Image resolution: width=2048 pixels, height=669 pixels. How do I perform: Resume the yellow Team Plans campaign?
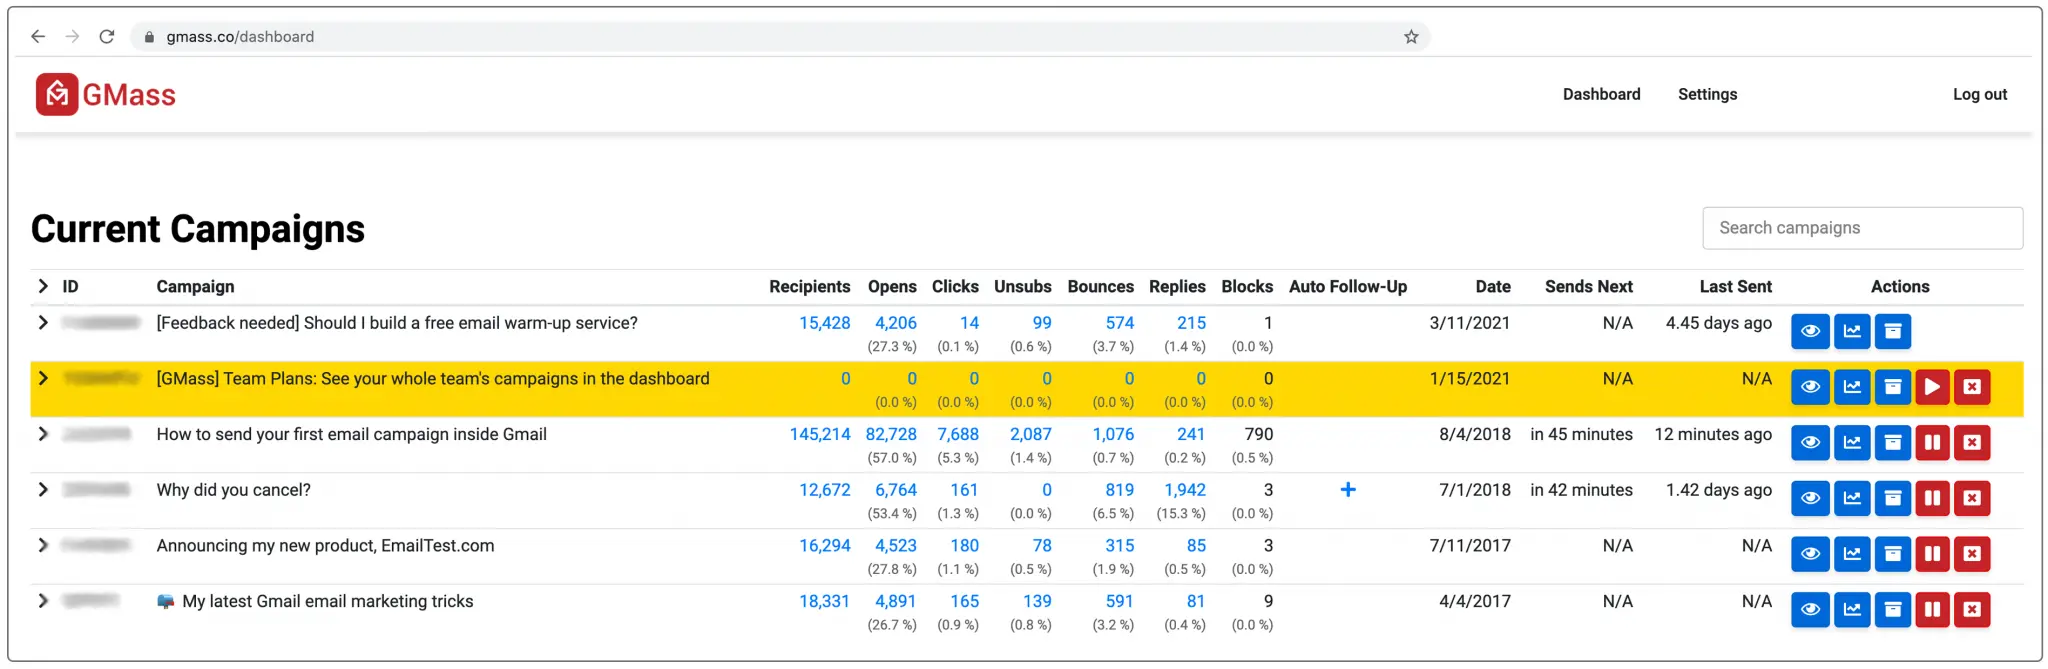point(1932,387)
